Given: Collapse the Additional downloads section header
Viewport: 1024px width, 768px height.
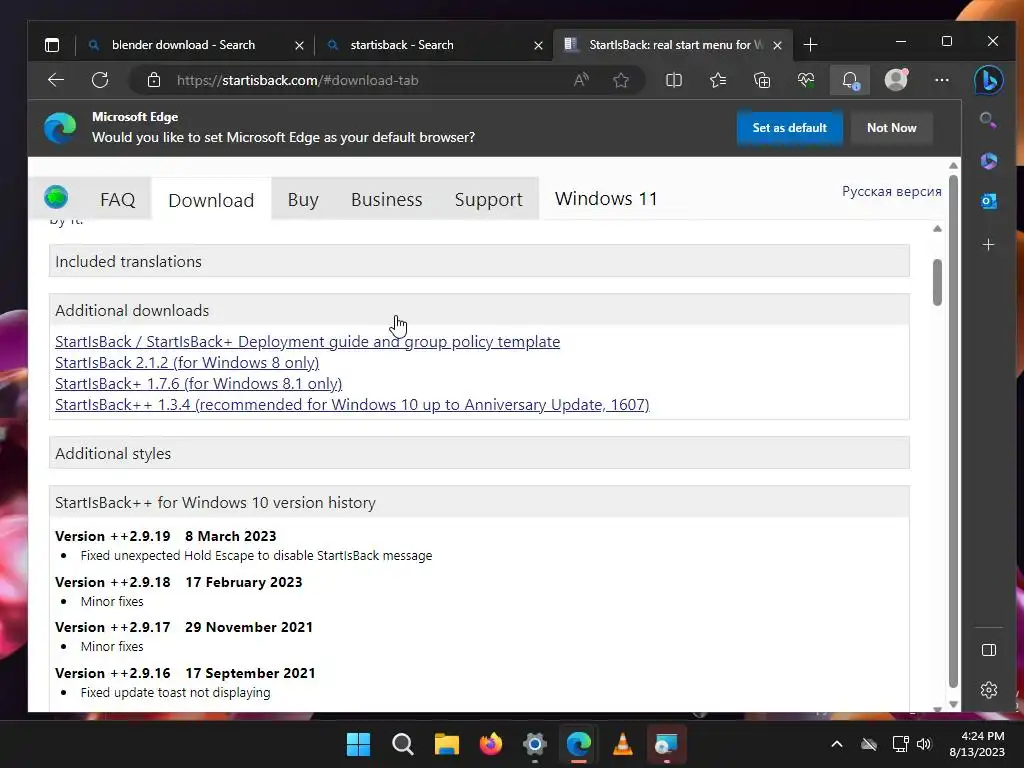Looking at the screenshot, I should click(x=479, y=310).
